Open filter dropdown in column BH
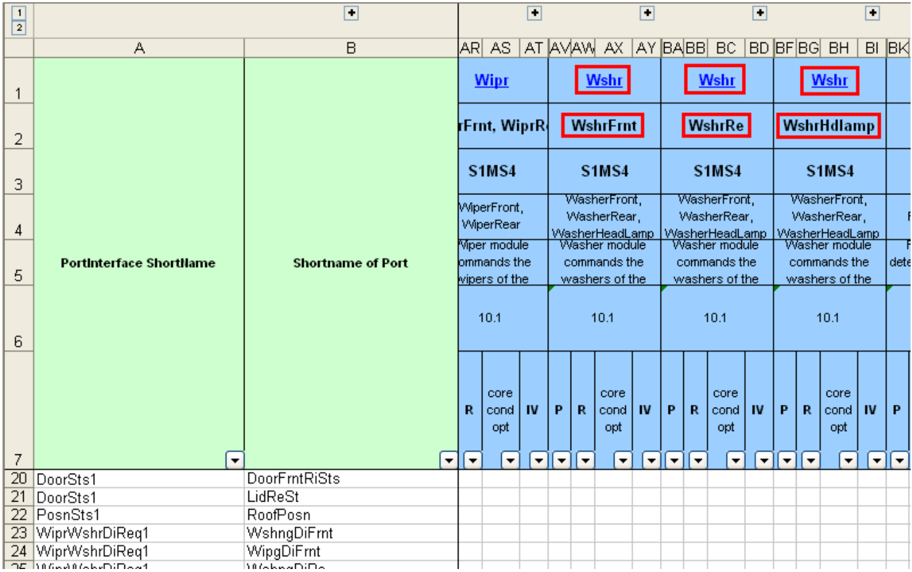The image size is (912, 572). (849, 461)
